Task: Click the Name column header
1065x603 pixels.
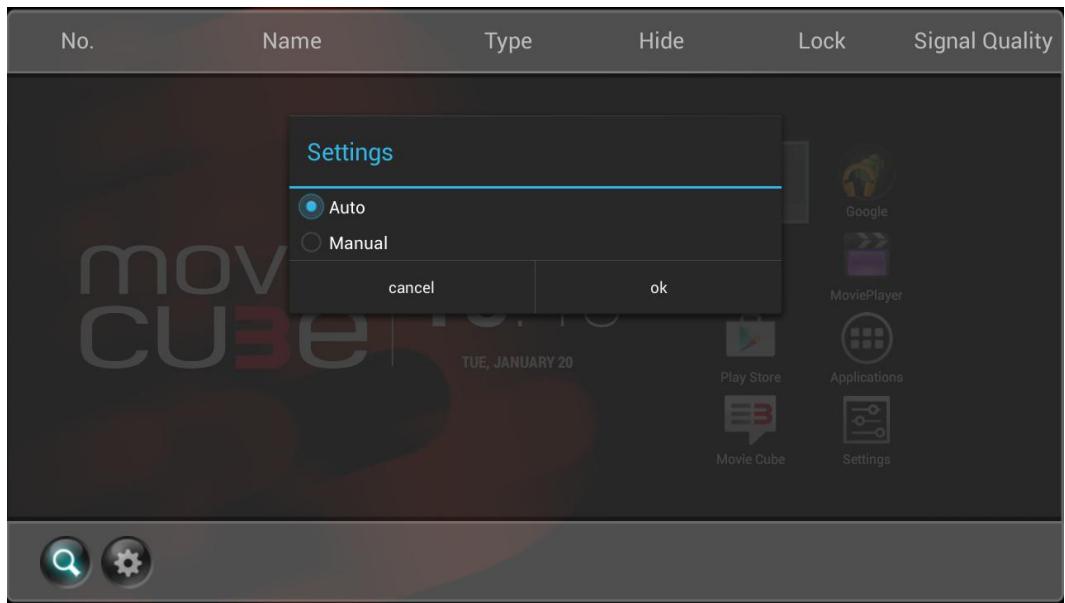Action: (x=292, y=41)
